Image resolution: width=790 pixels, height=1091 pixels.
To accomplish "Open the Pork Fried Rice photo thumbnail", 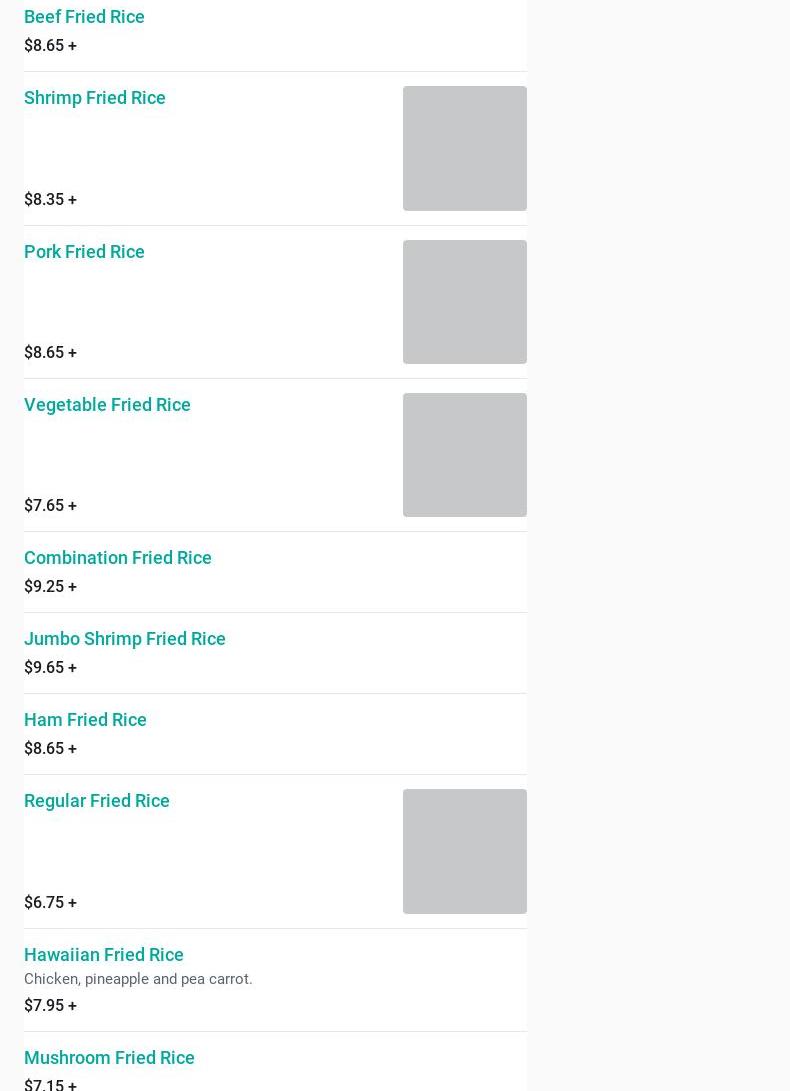I will [x=464, y=302].
